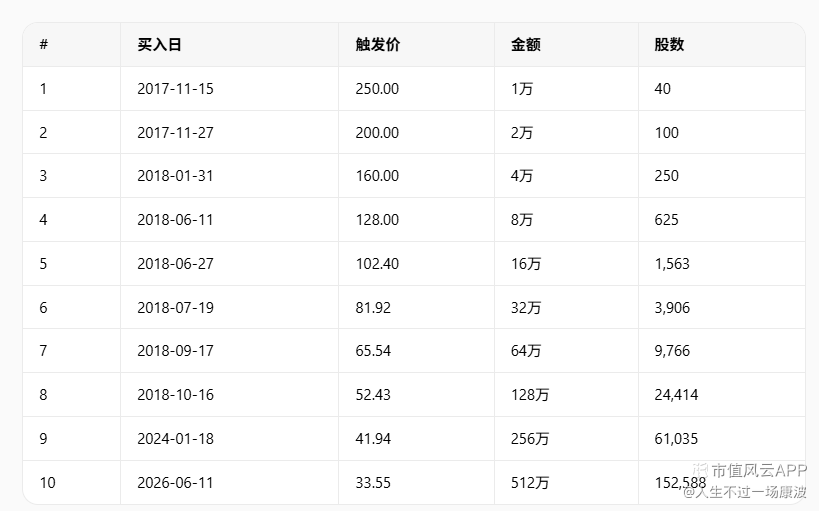Screen dimensions: 819x511
Task: Select the date cell 2017-11-15
Action: pos(176,89)
